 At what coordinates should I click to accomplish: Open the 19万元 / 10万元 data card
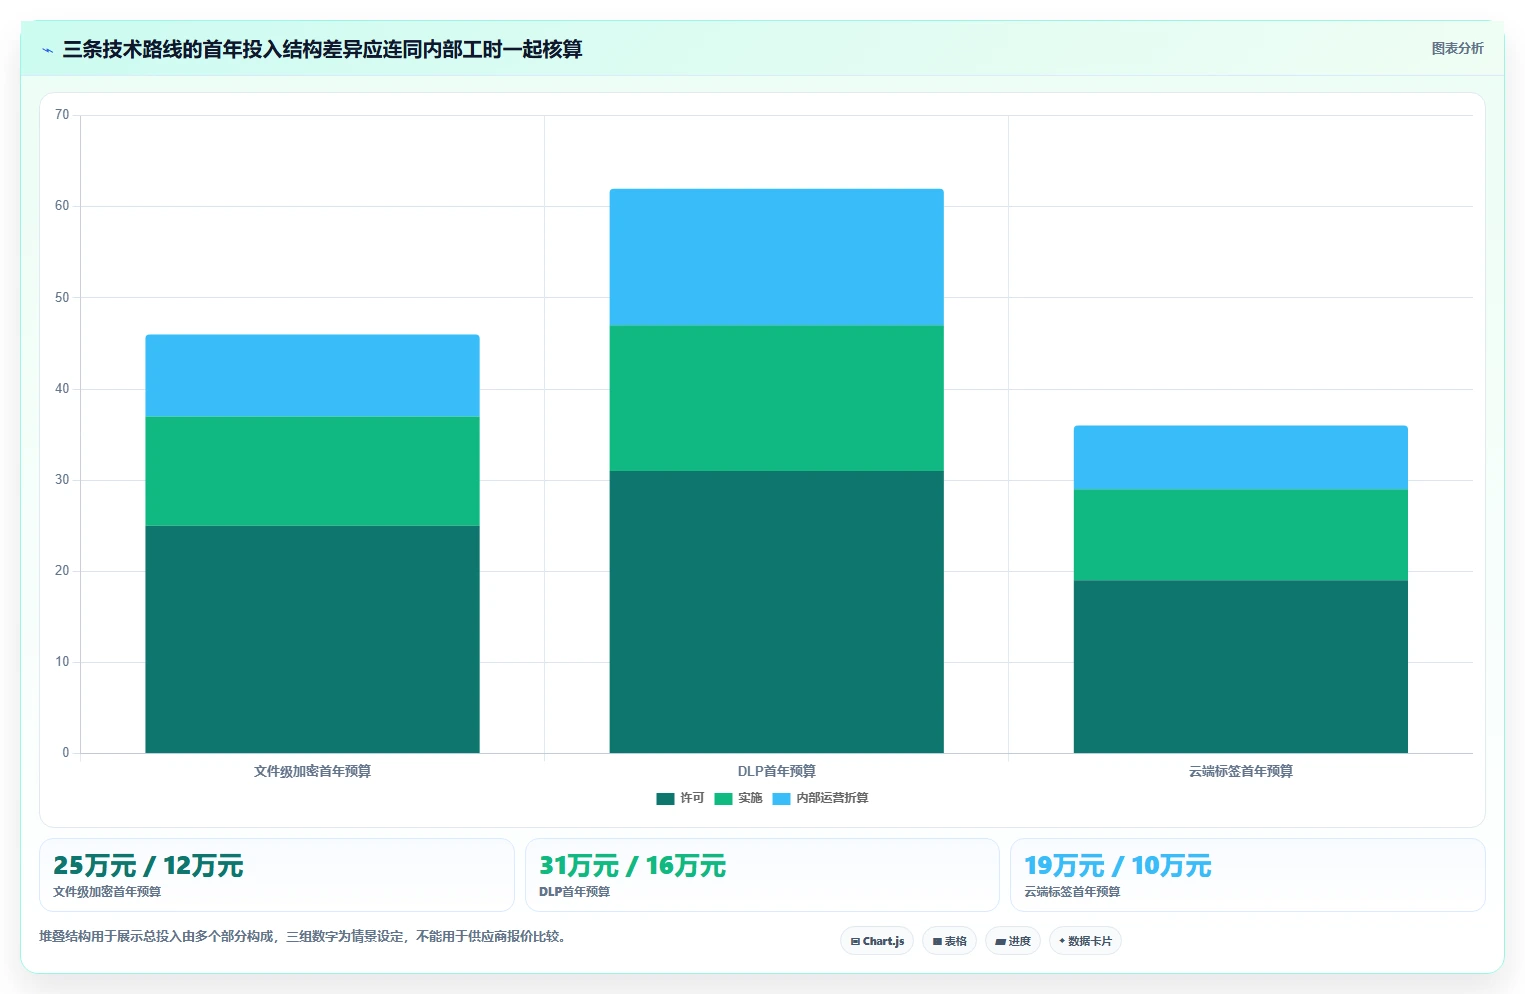click(1247, 875)
